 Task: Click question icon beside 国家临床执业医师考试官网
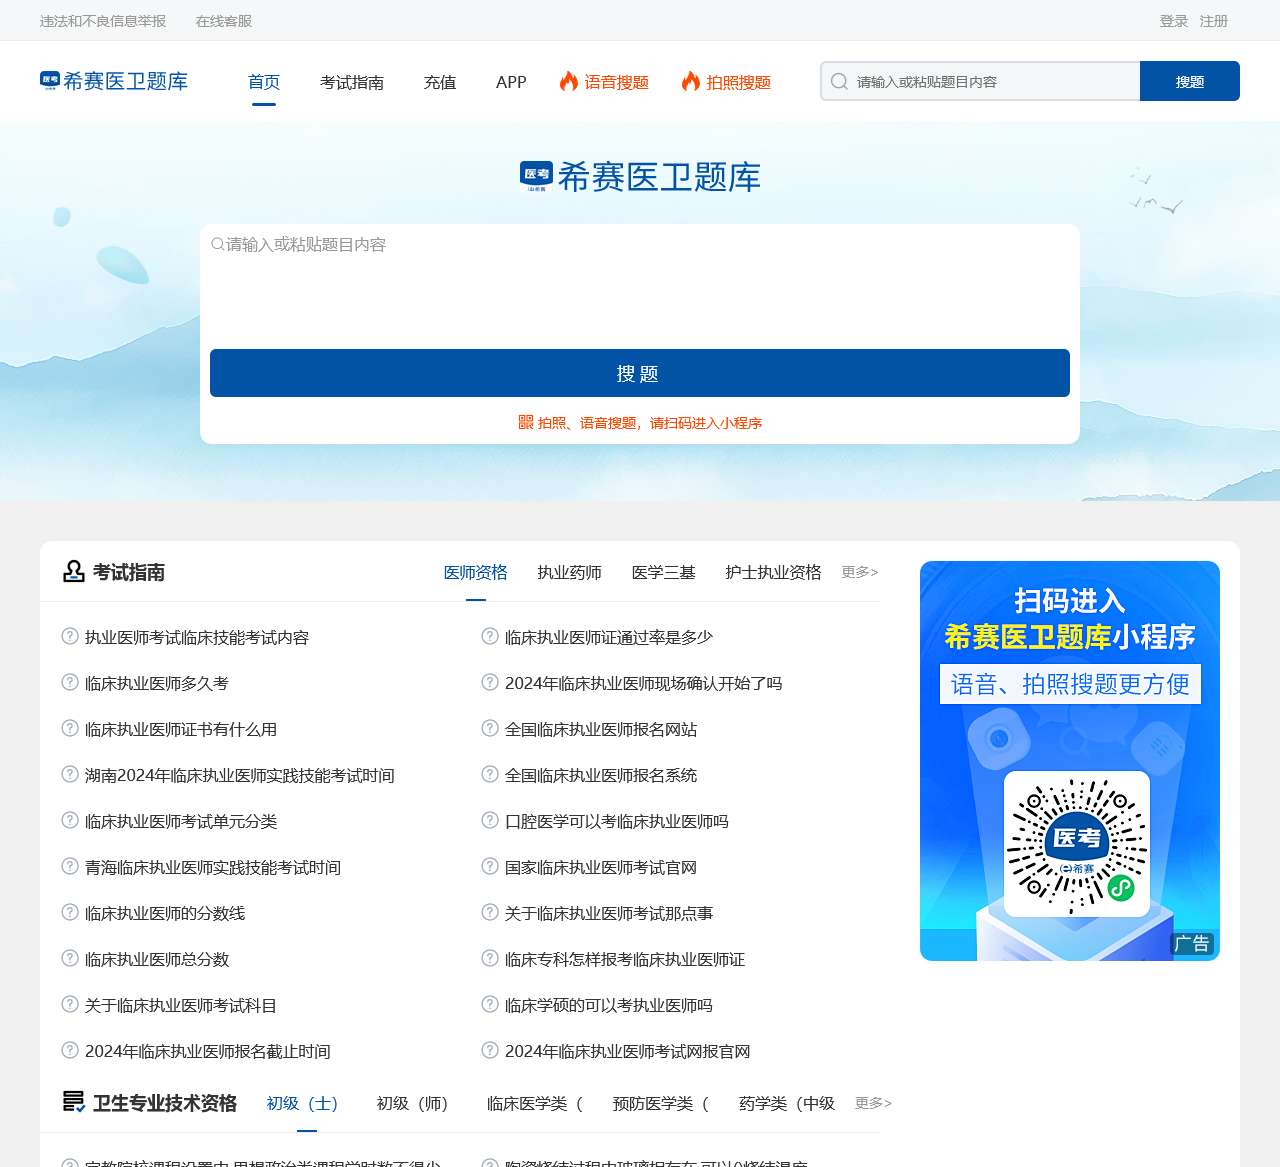[x=490, y=866]
